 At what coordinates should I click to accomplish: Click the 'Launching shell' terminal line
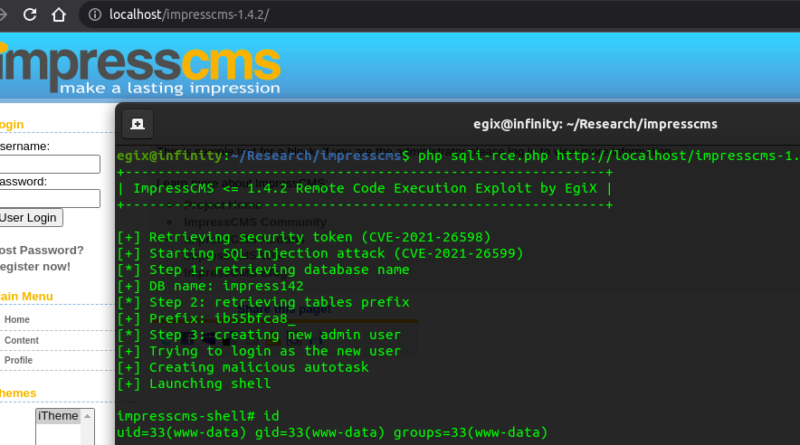point(194,384)
